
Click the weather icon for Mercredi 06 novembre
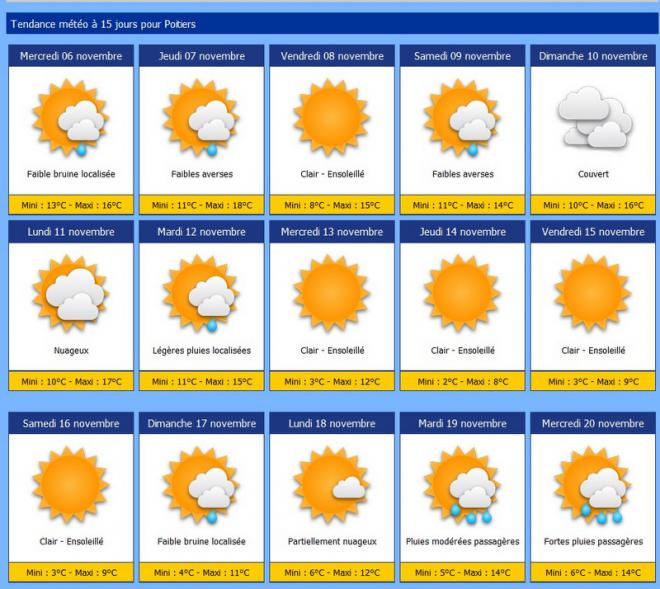71,118
